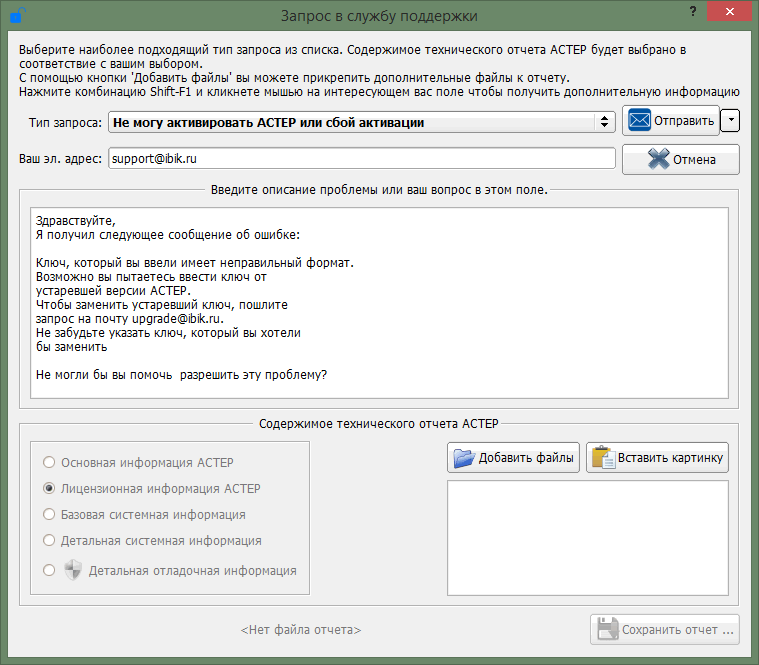Click the cross icon on Отмена
This screenshot has width=759, height=665.
(x=658, y=159)
